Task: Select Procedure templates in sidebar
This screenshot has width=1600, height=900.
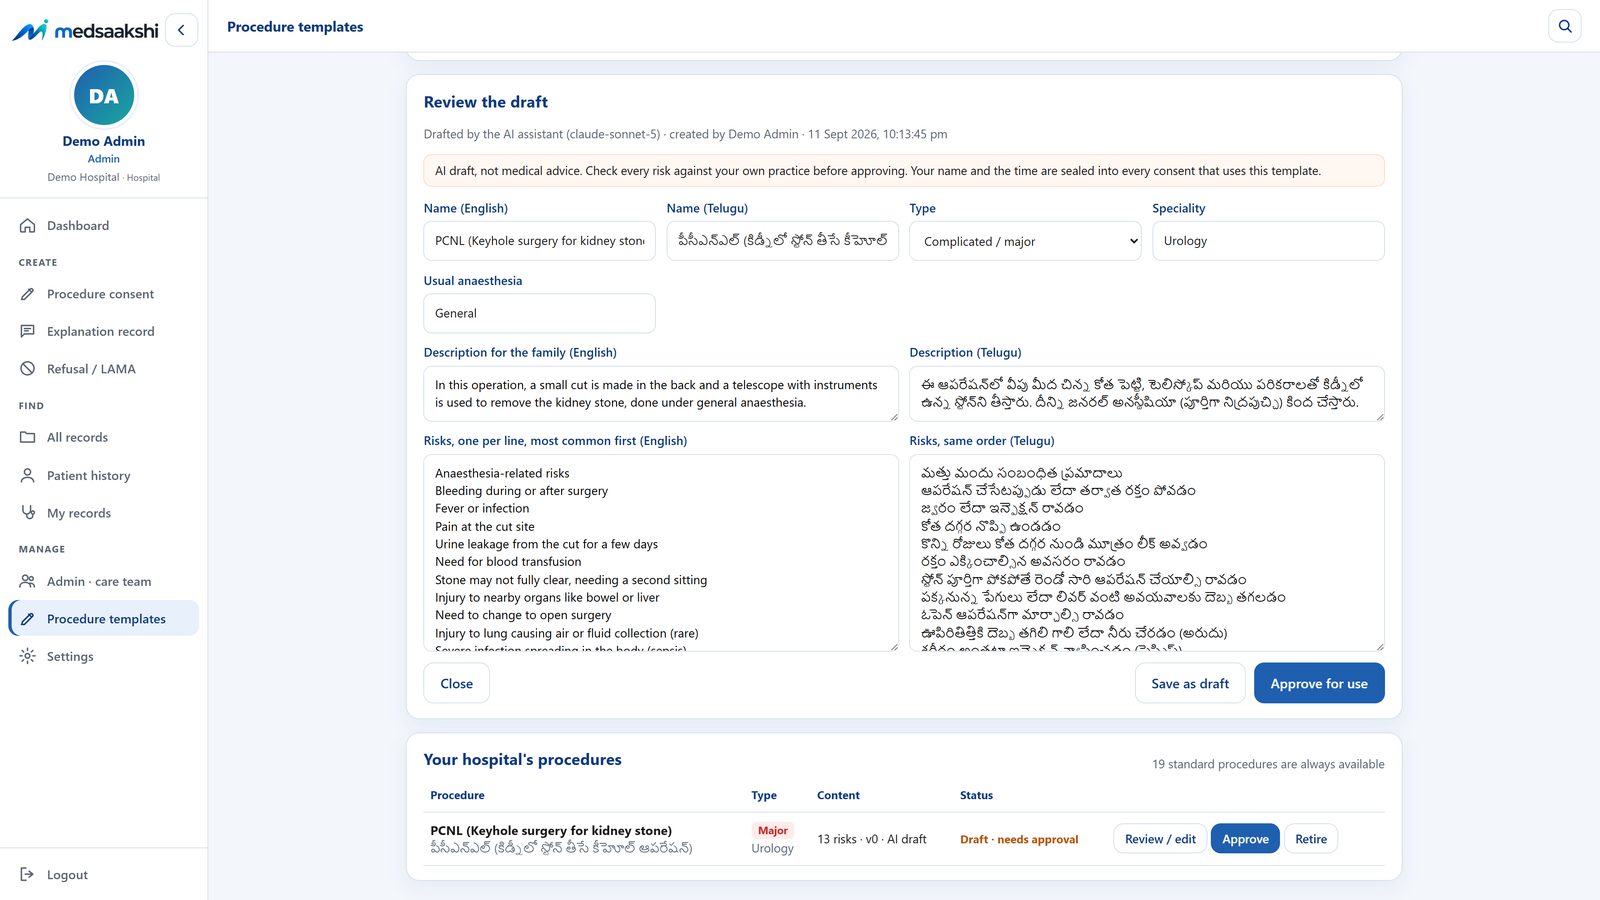Action: click(x=104, y=618)
